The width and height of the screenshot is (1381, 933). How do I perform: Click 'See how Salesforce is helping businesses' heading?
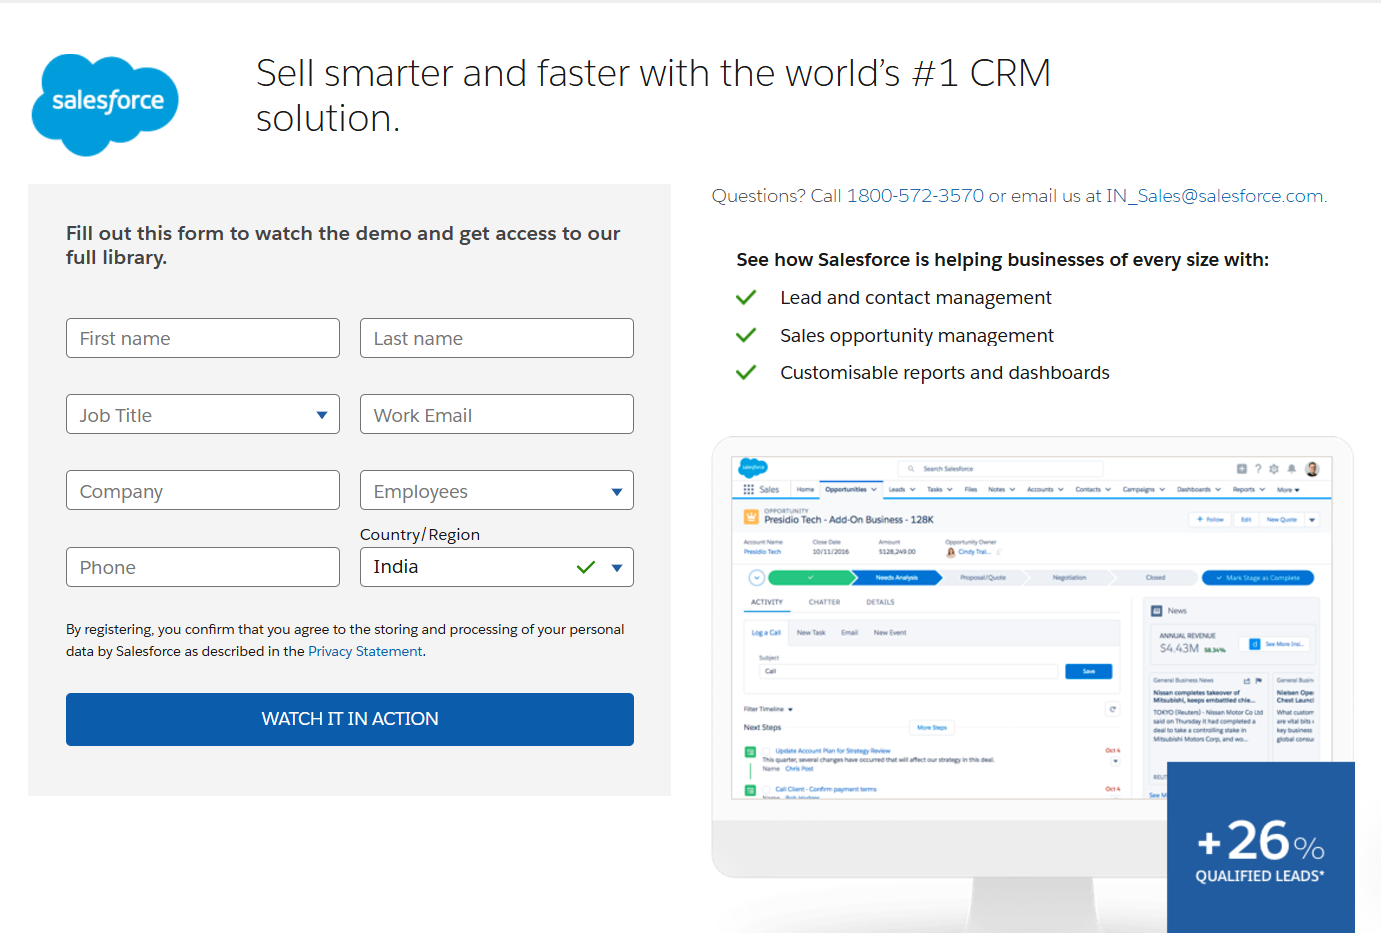tap(1002, 259)
